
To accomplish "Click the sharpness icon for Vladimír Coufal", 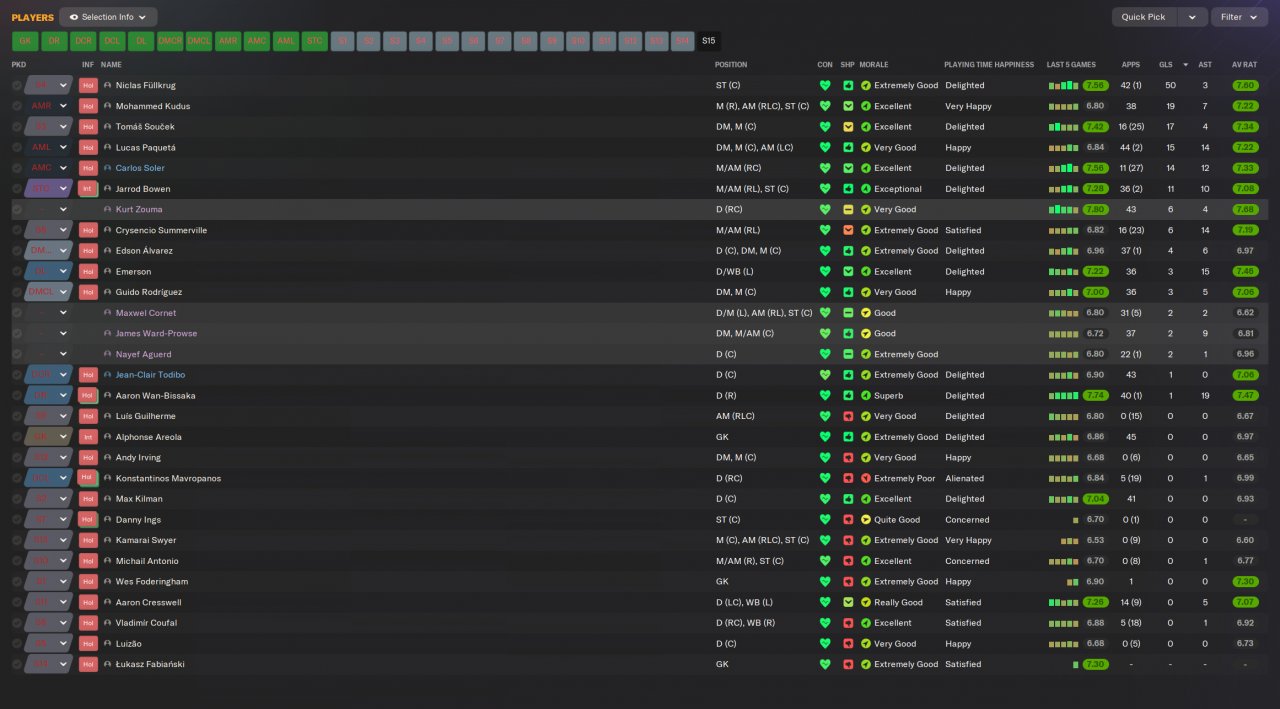I will 848,623.
